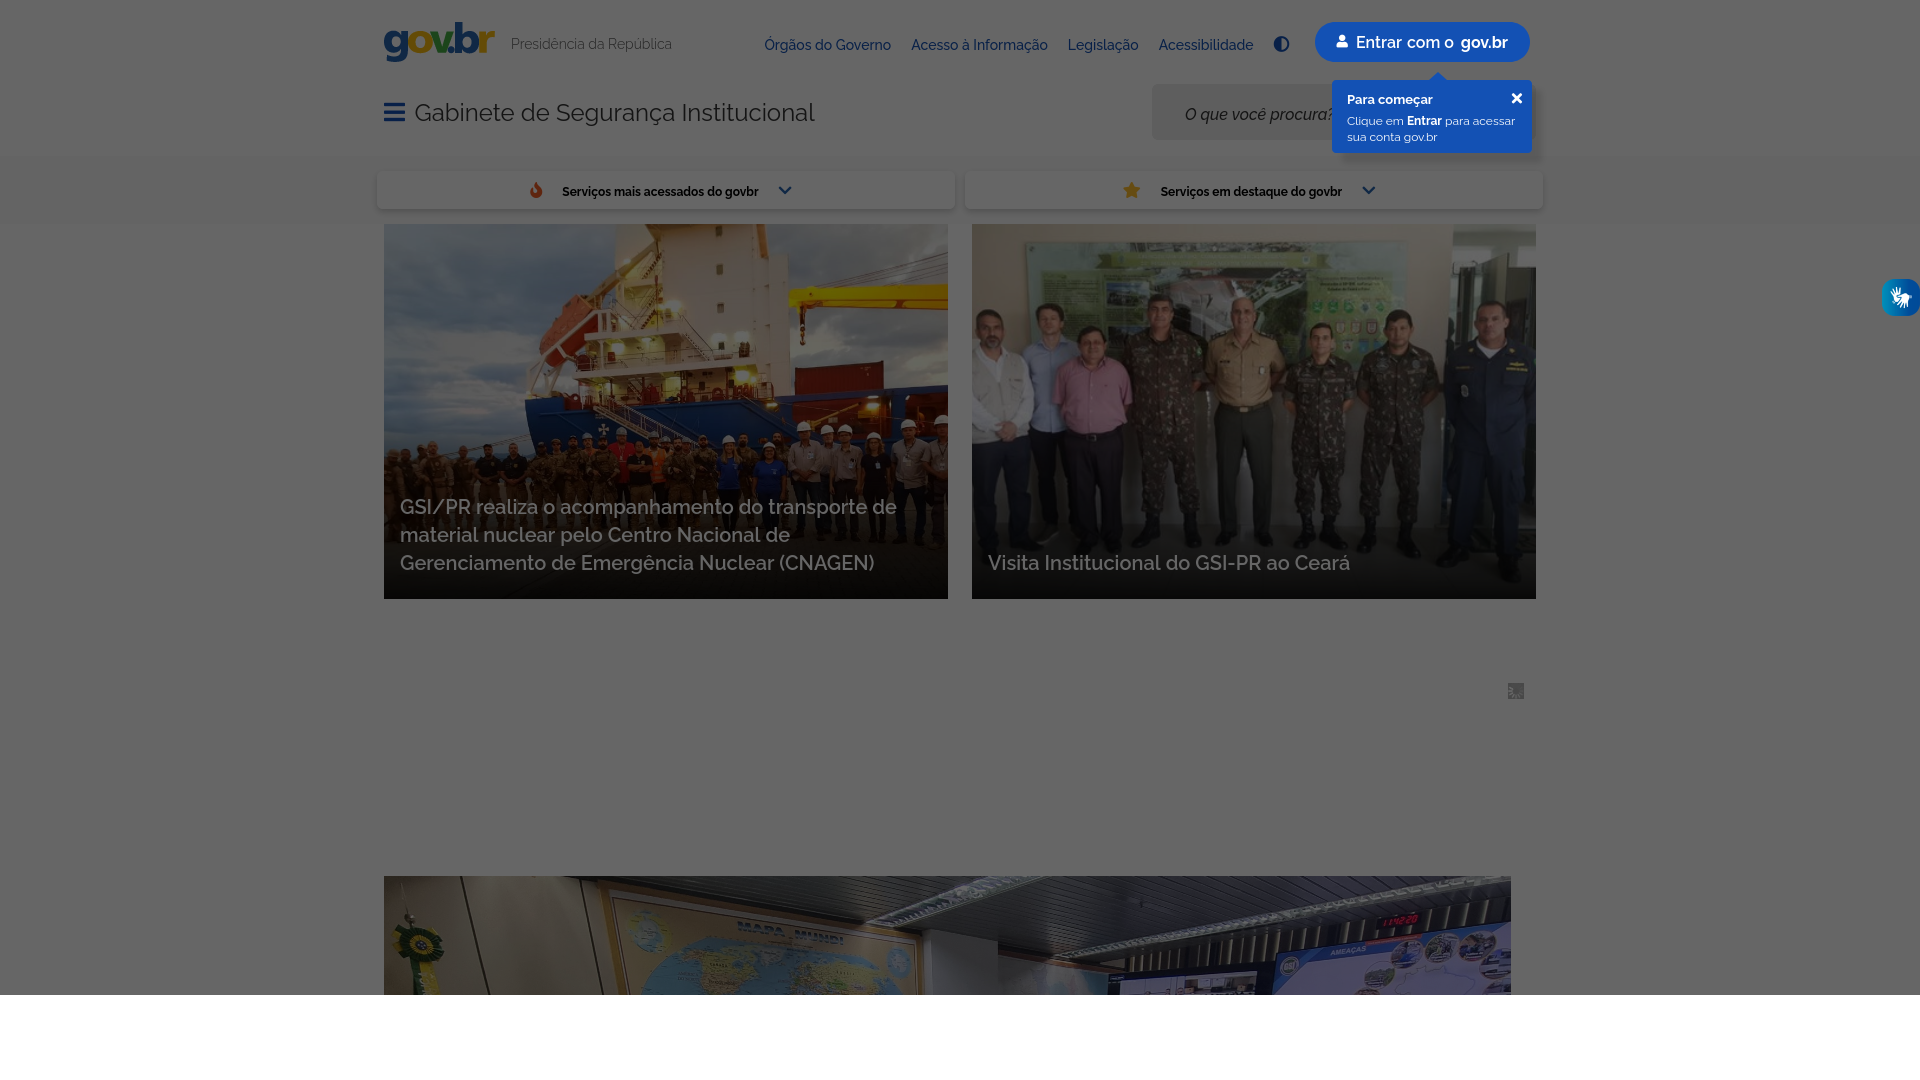Click Entrar com o gov.br button
Screen dimensions: 1920x1080
[x=1422, y=42]
